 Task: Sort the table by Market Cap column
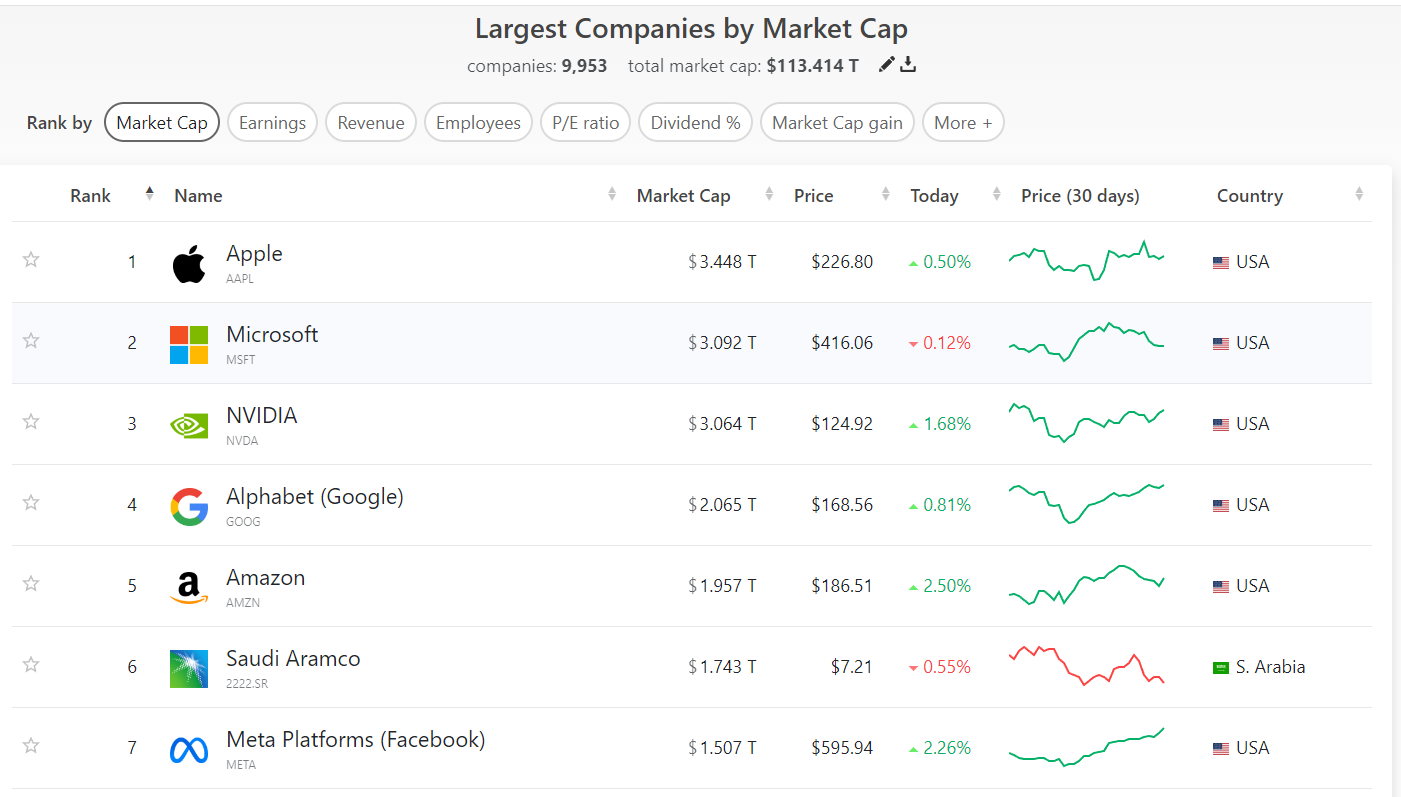[x=684, y=196]
